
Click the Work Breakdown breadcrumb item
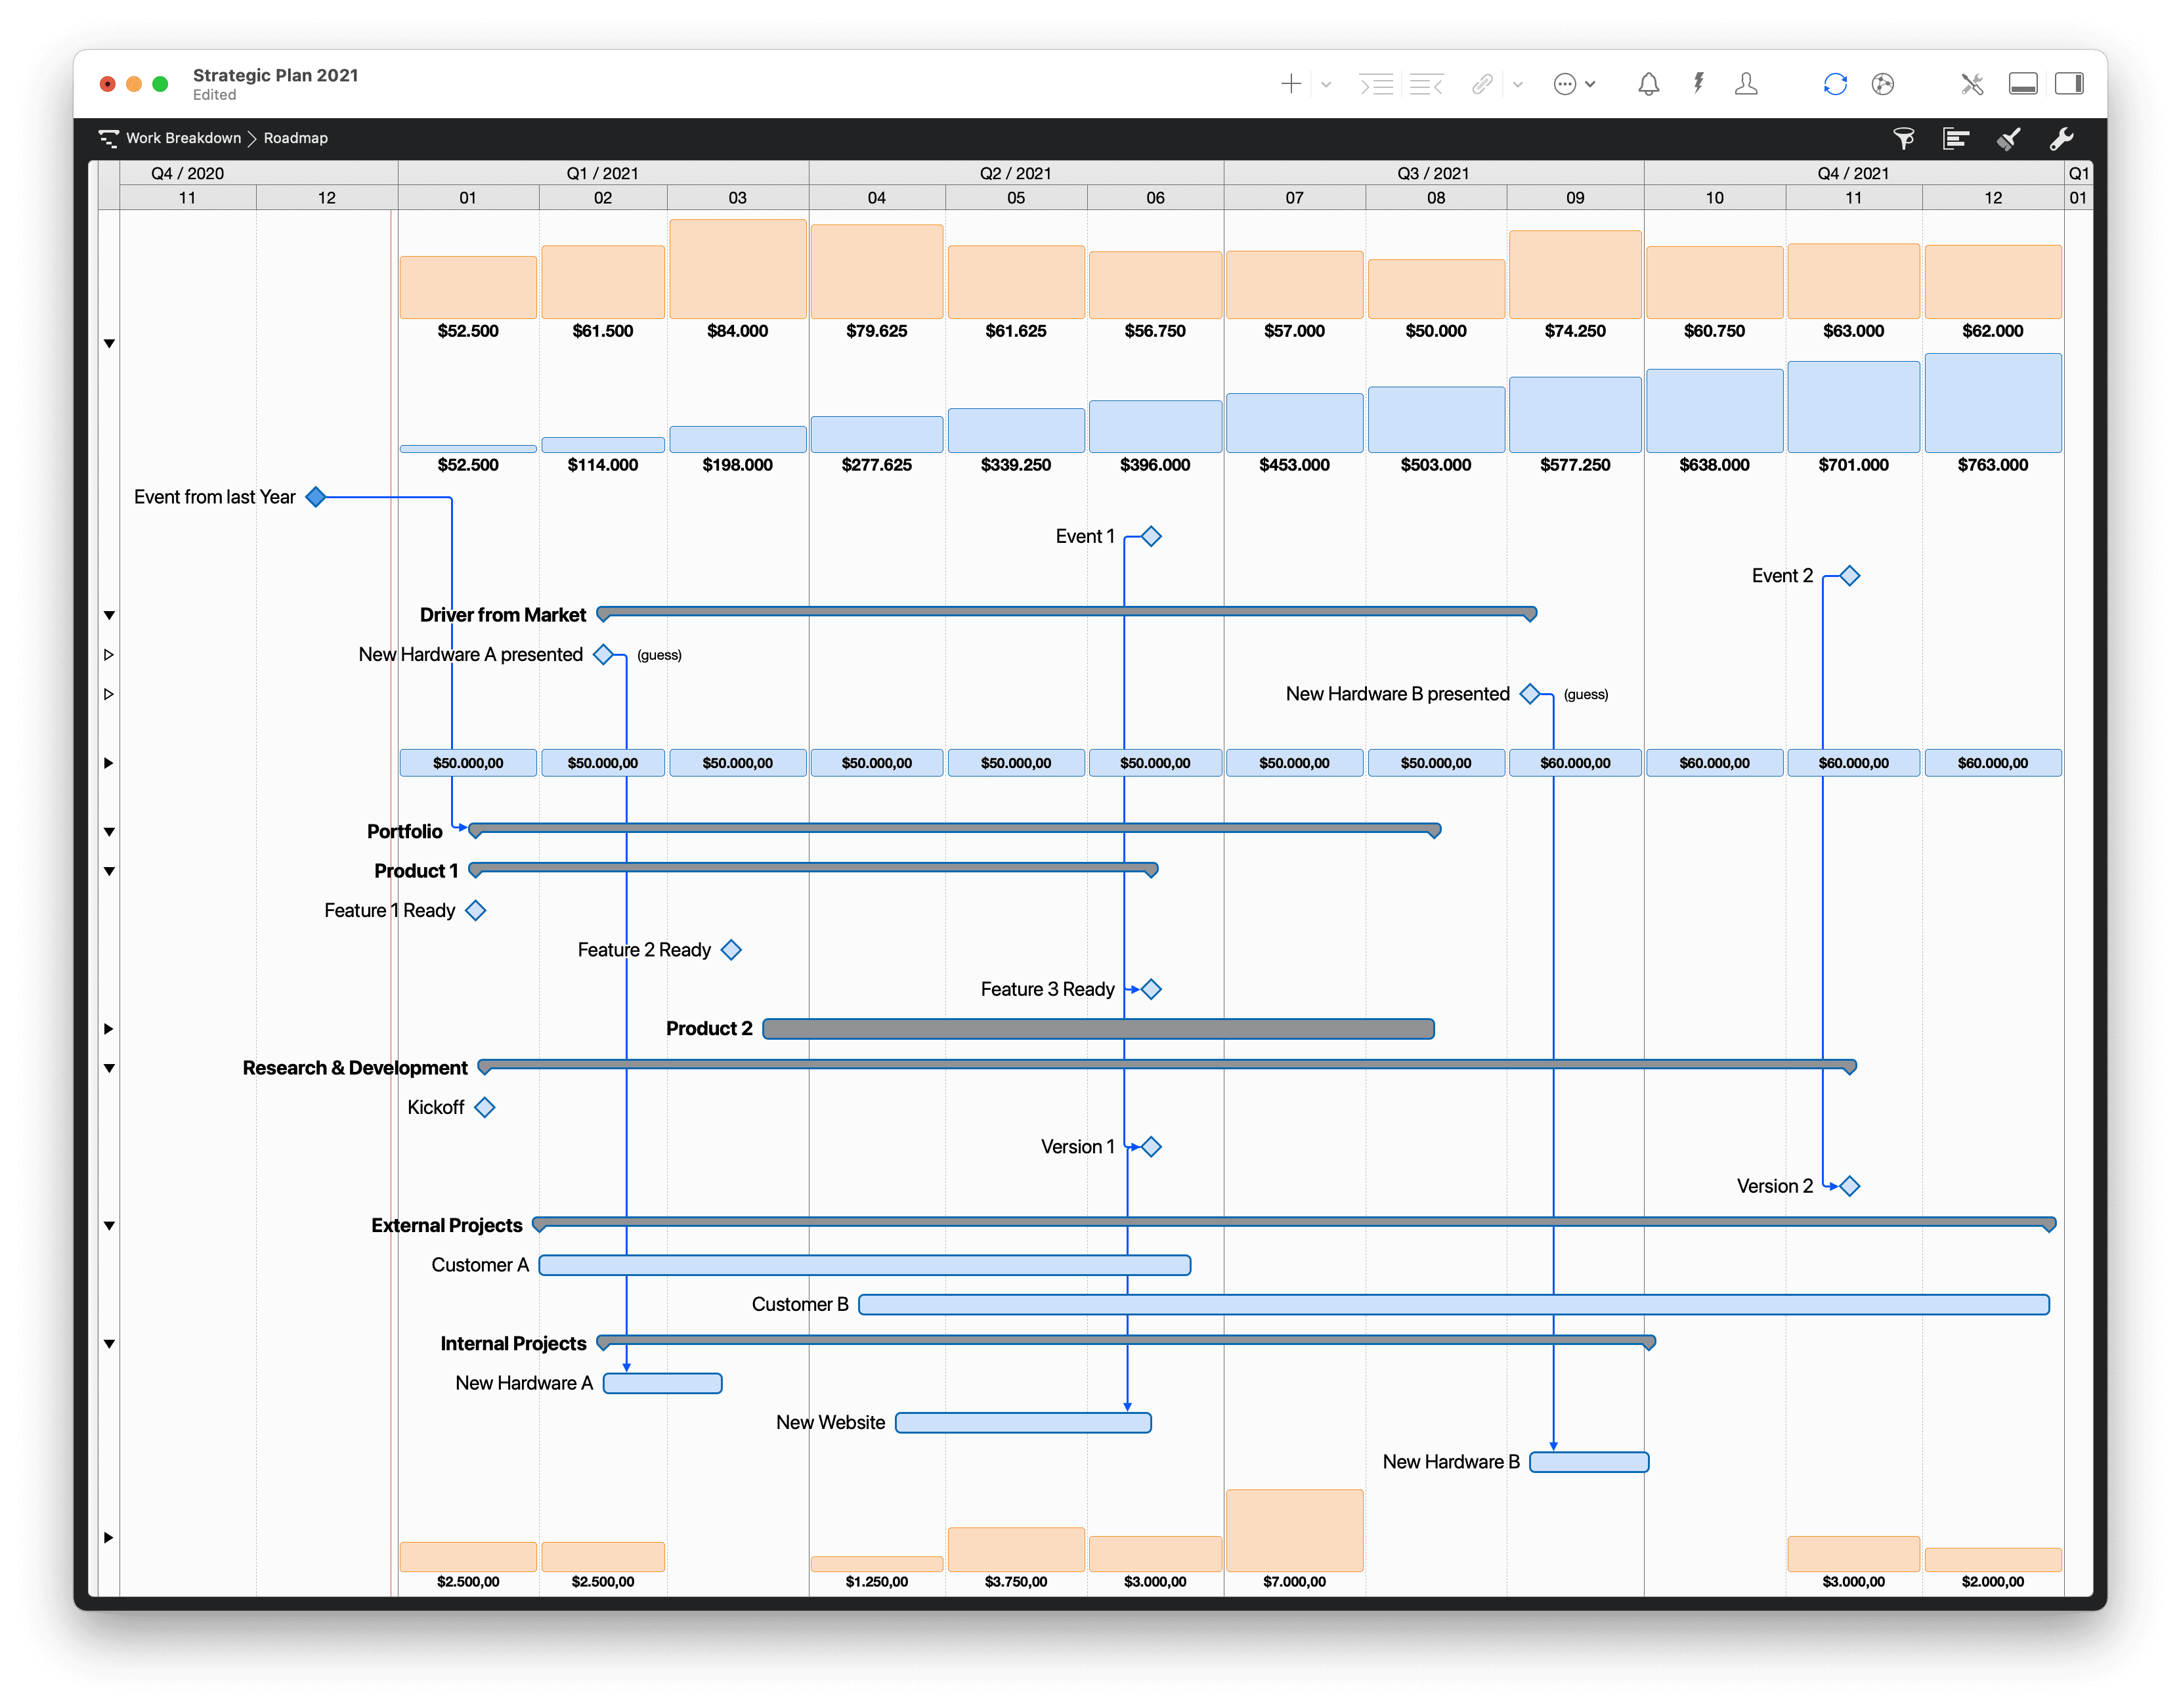coord(184,138)
